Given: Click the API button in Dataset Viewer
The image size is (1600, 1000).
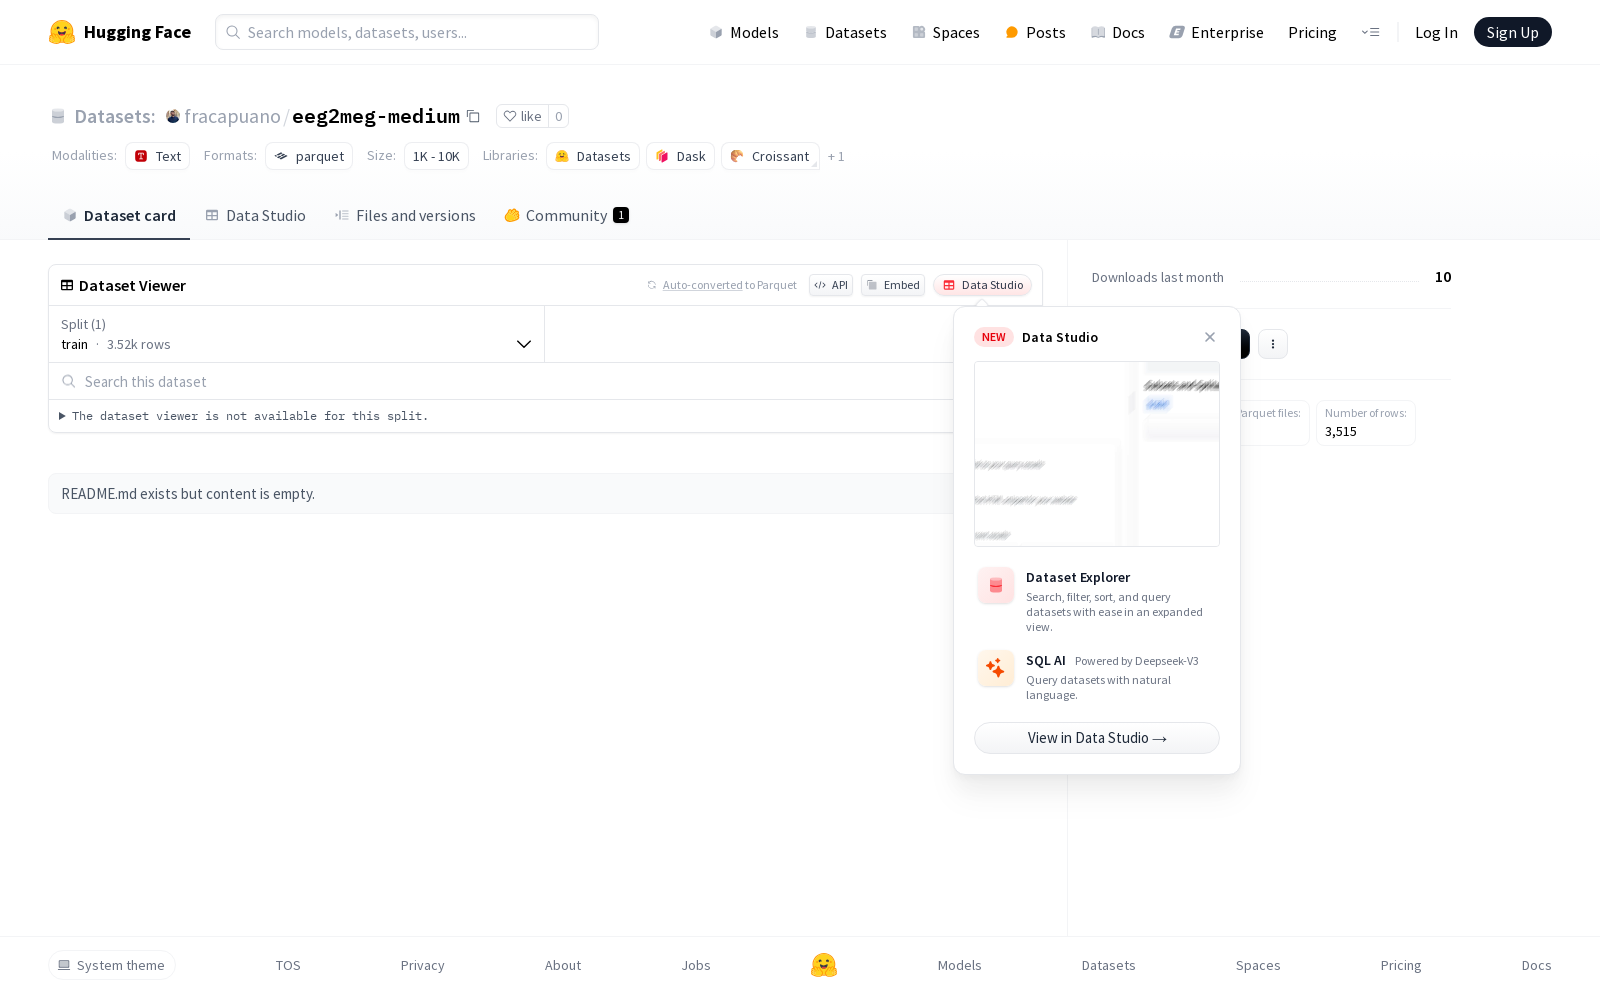Looking at the screenshot, I should pyautogui.click(x=831, y=285).
